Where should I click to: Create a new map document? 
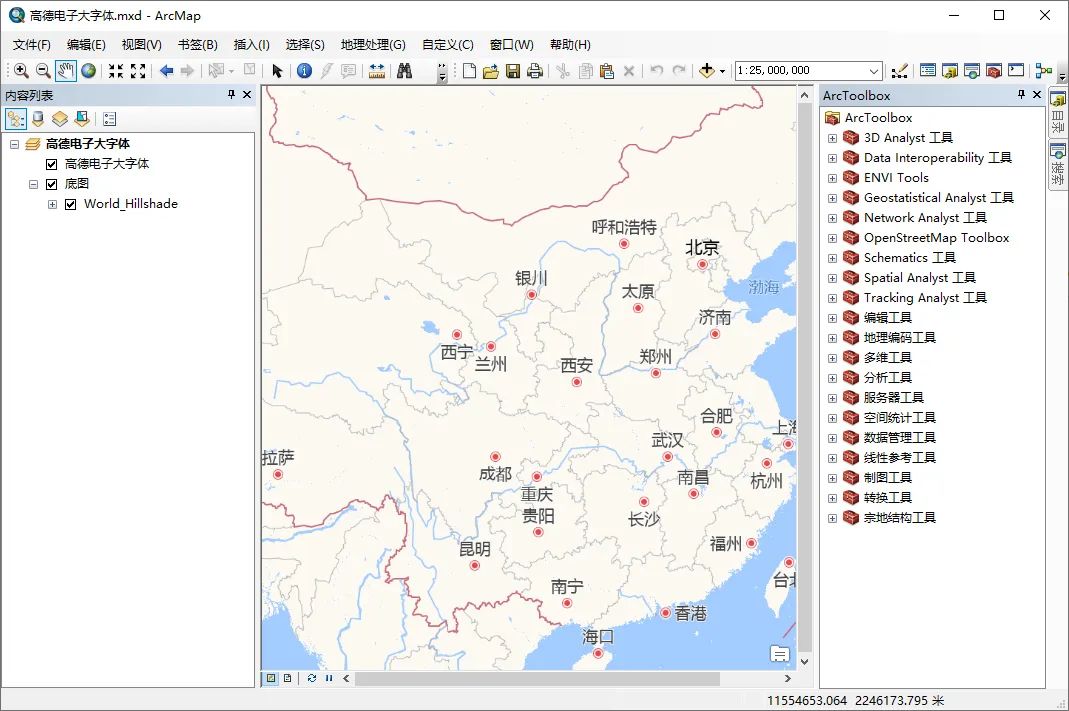tap(469, 70)
